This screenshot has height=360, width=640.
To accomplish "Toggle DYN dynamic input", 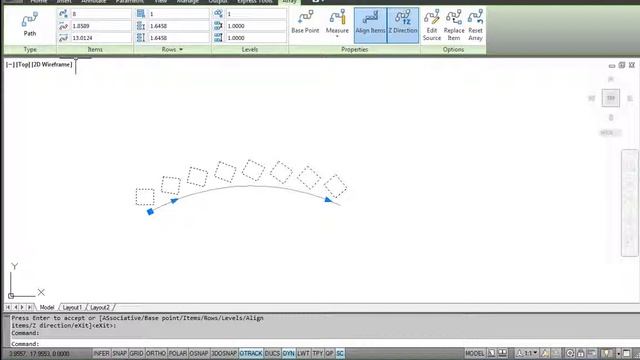I will point(289,353).
